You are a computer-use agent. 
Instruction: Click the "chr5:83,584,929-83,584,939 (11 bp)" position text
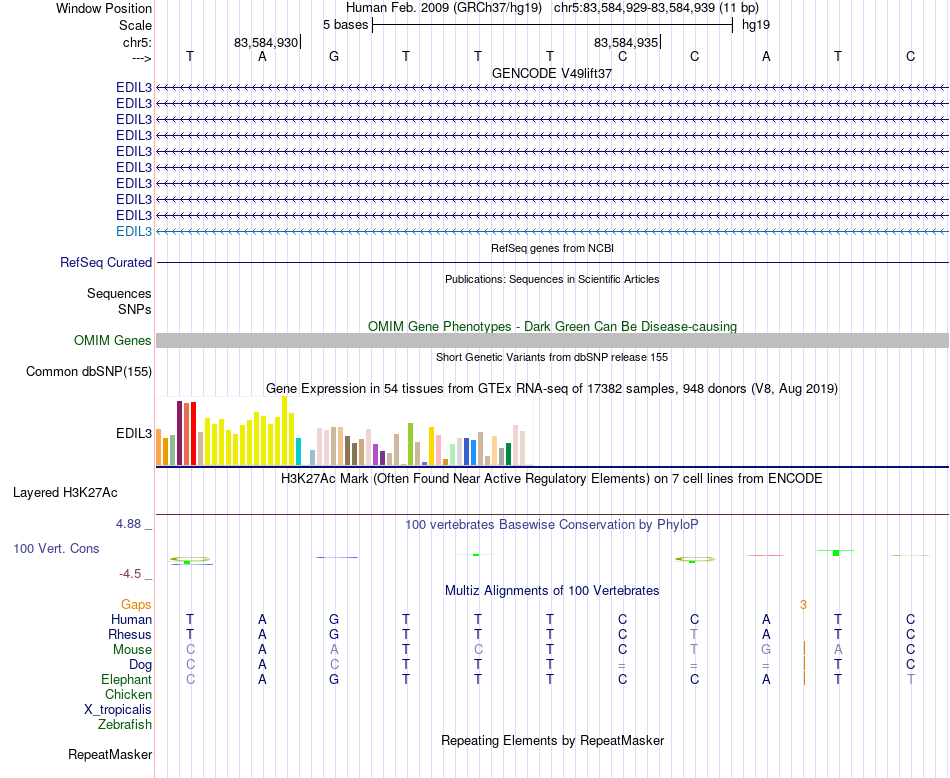656,8
